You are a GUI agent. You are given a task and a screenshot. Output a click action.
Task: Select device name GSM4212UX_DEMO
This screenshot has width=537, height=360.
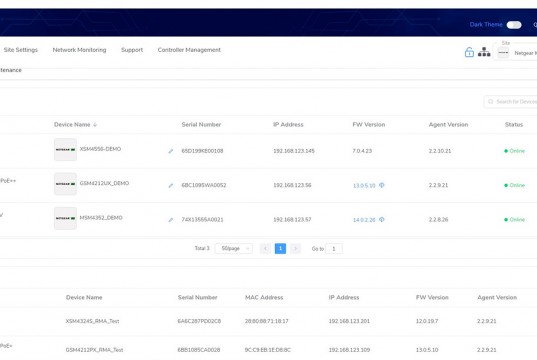point(104,183)
